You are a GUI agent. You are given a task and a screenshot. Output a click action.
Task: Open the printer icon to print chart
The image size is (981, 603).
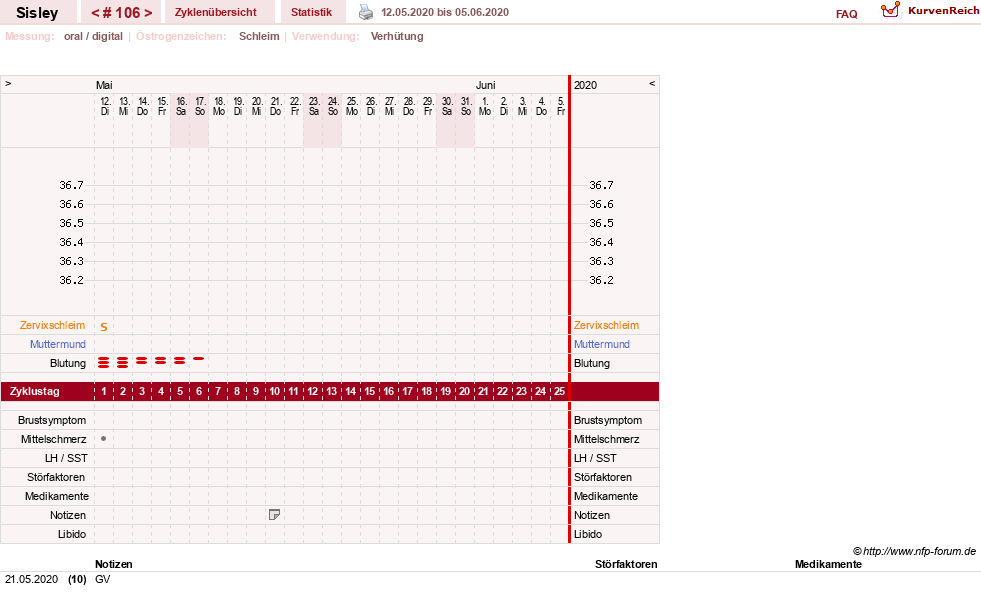[366, 12]
